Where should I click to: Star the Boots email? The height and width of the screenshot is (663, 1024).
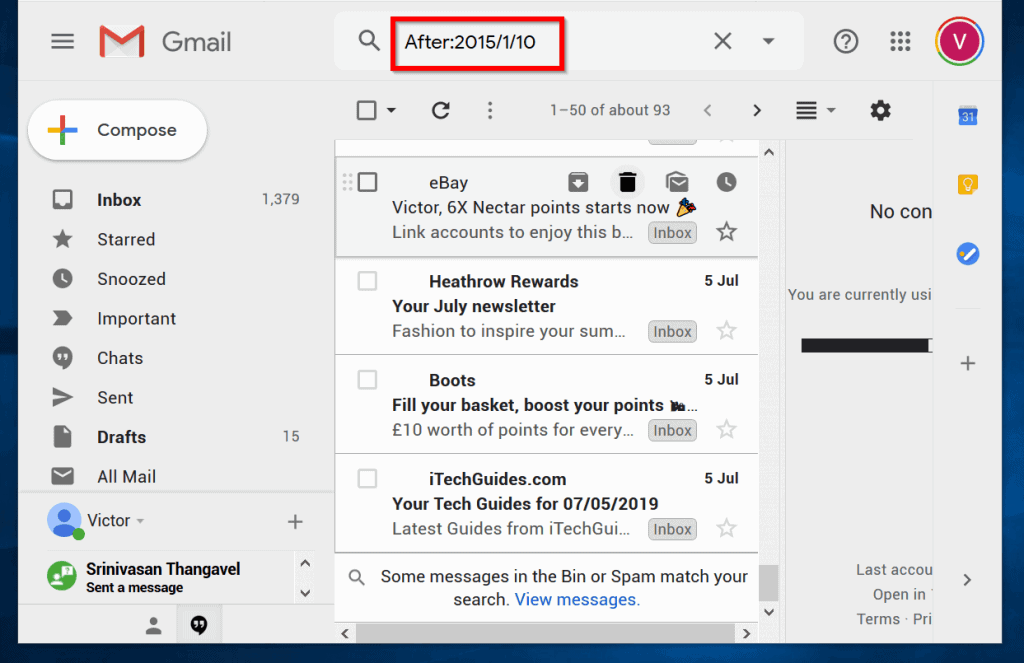[x=726, y=429]
